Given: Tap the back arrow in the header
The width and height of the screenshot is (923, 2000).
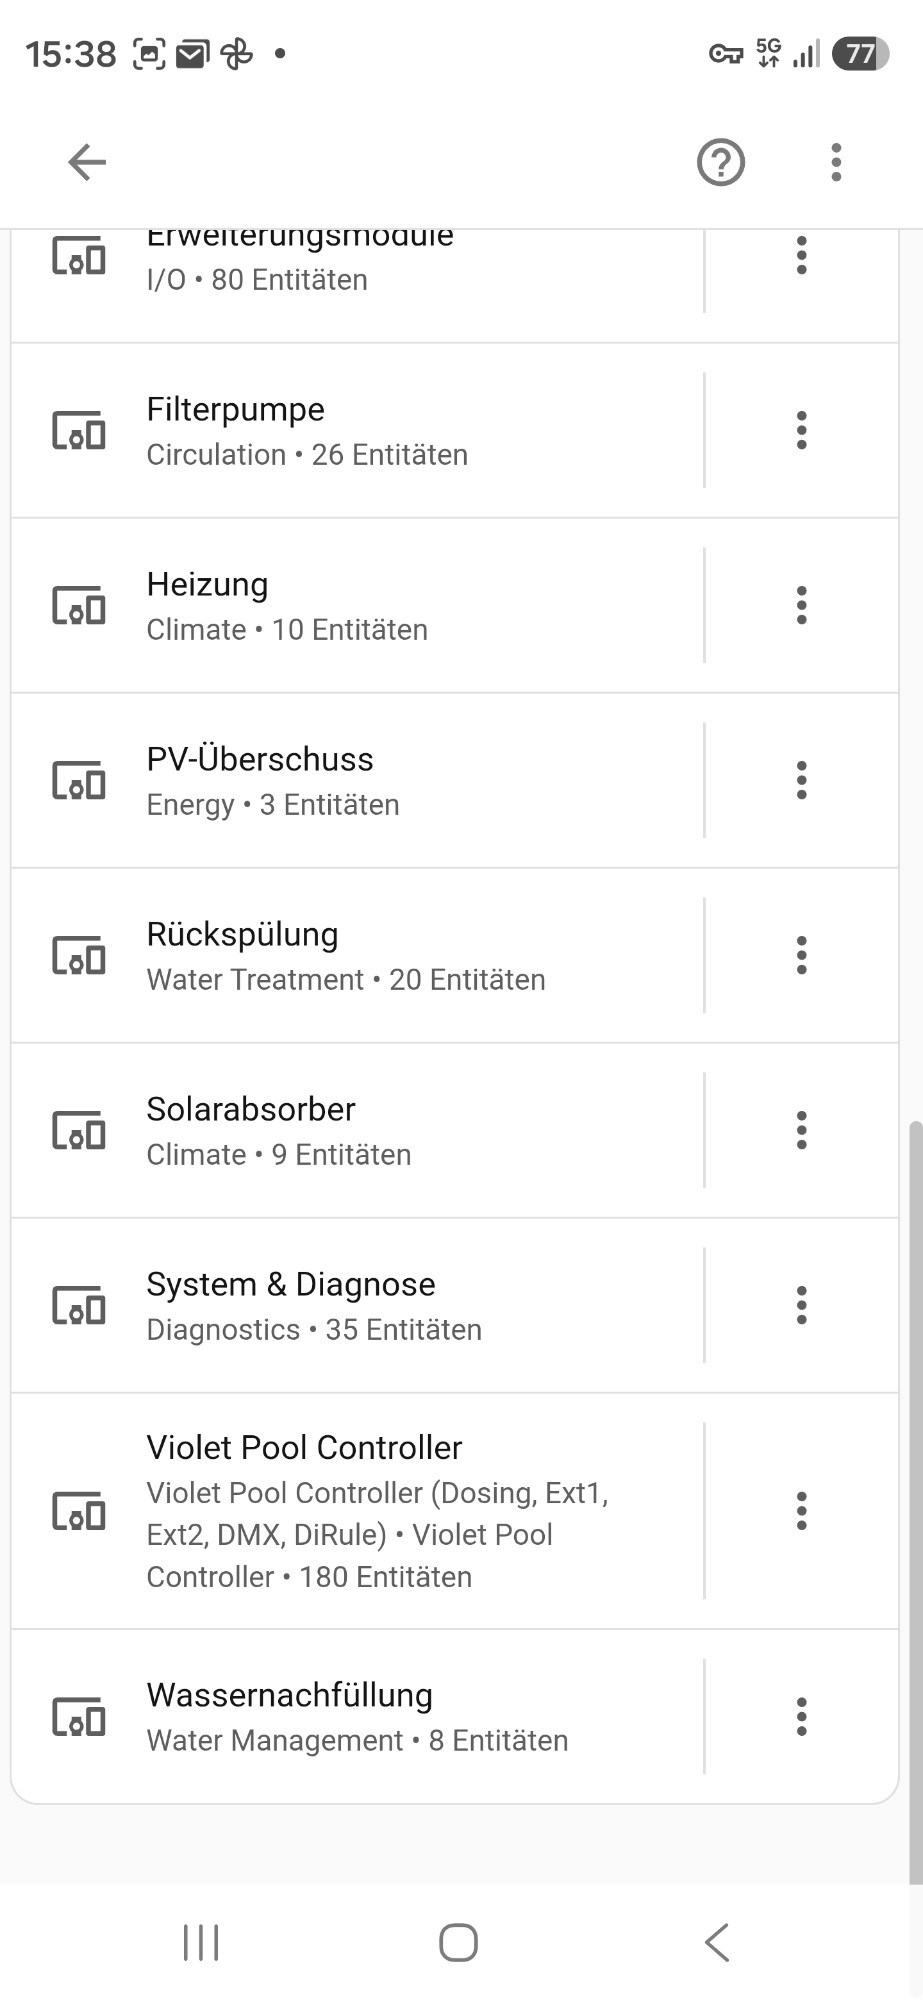Looking at the screenshot, I should 87,162.
